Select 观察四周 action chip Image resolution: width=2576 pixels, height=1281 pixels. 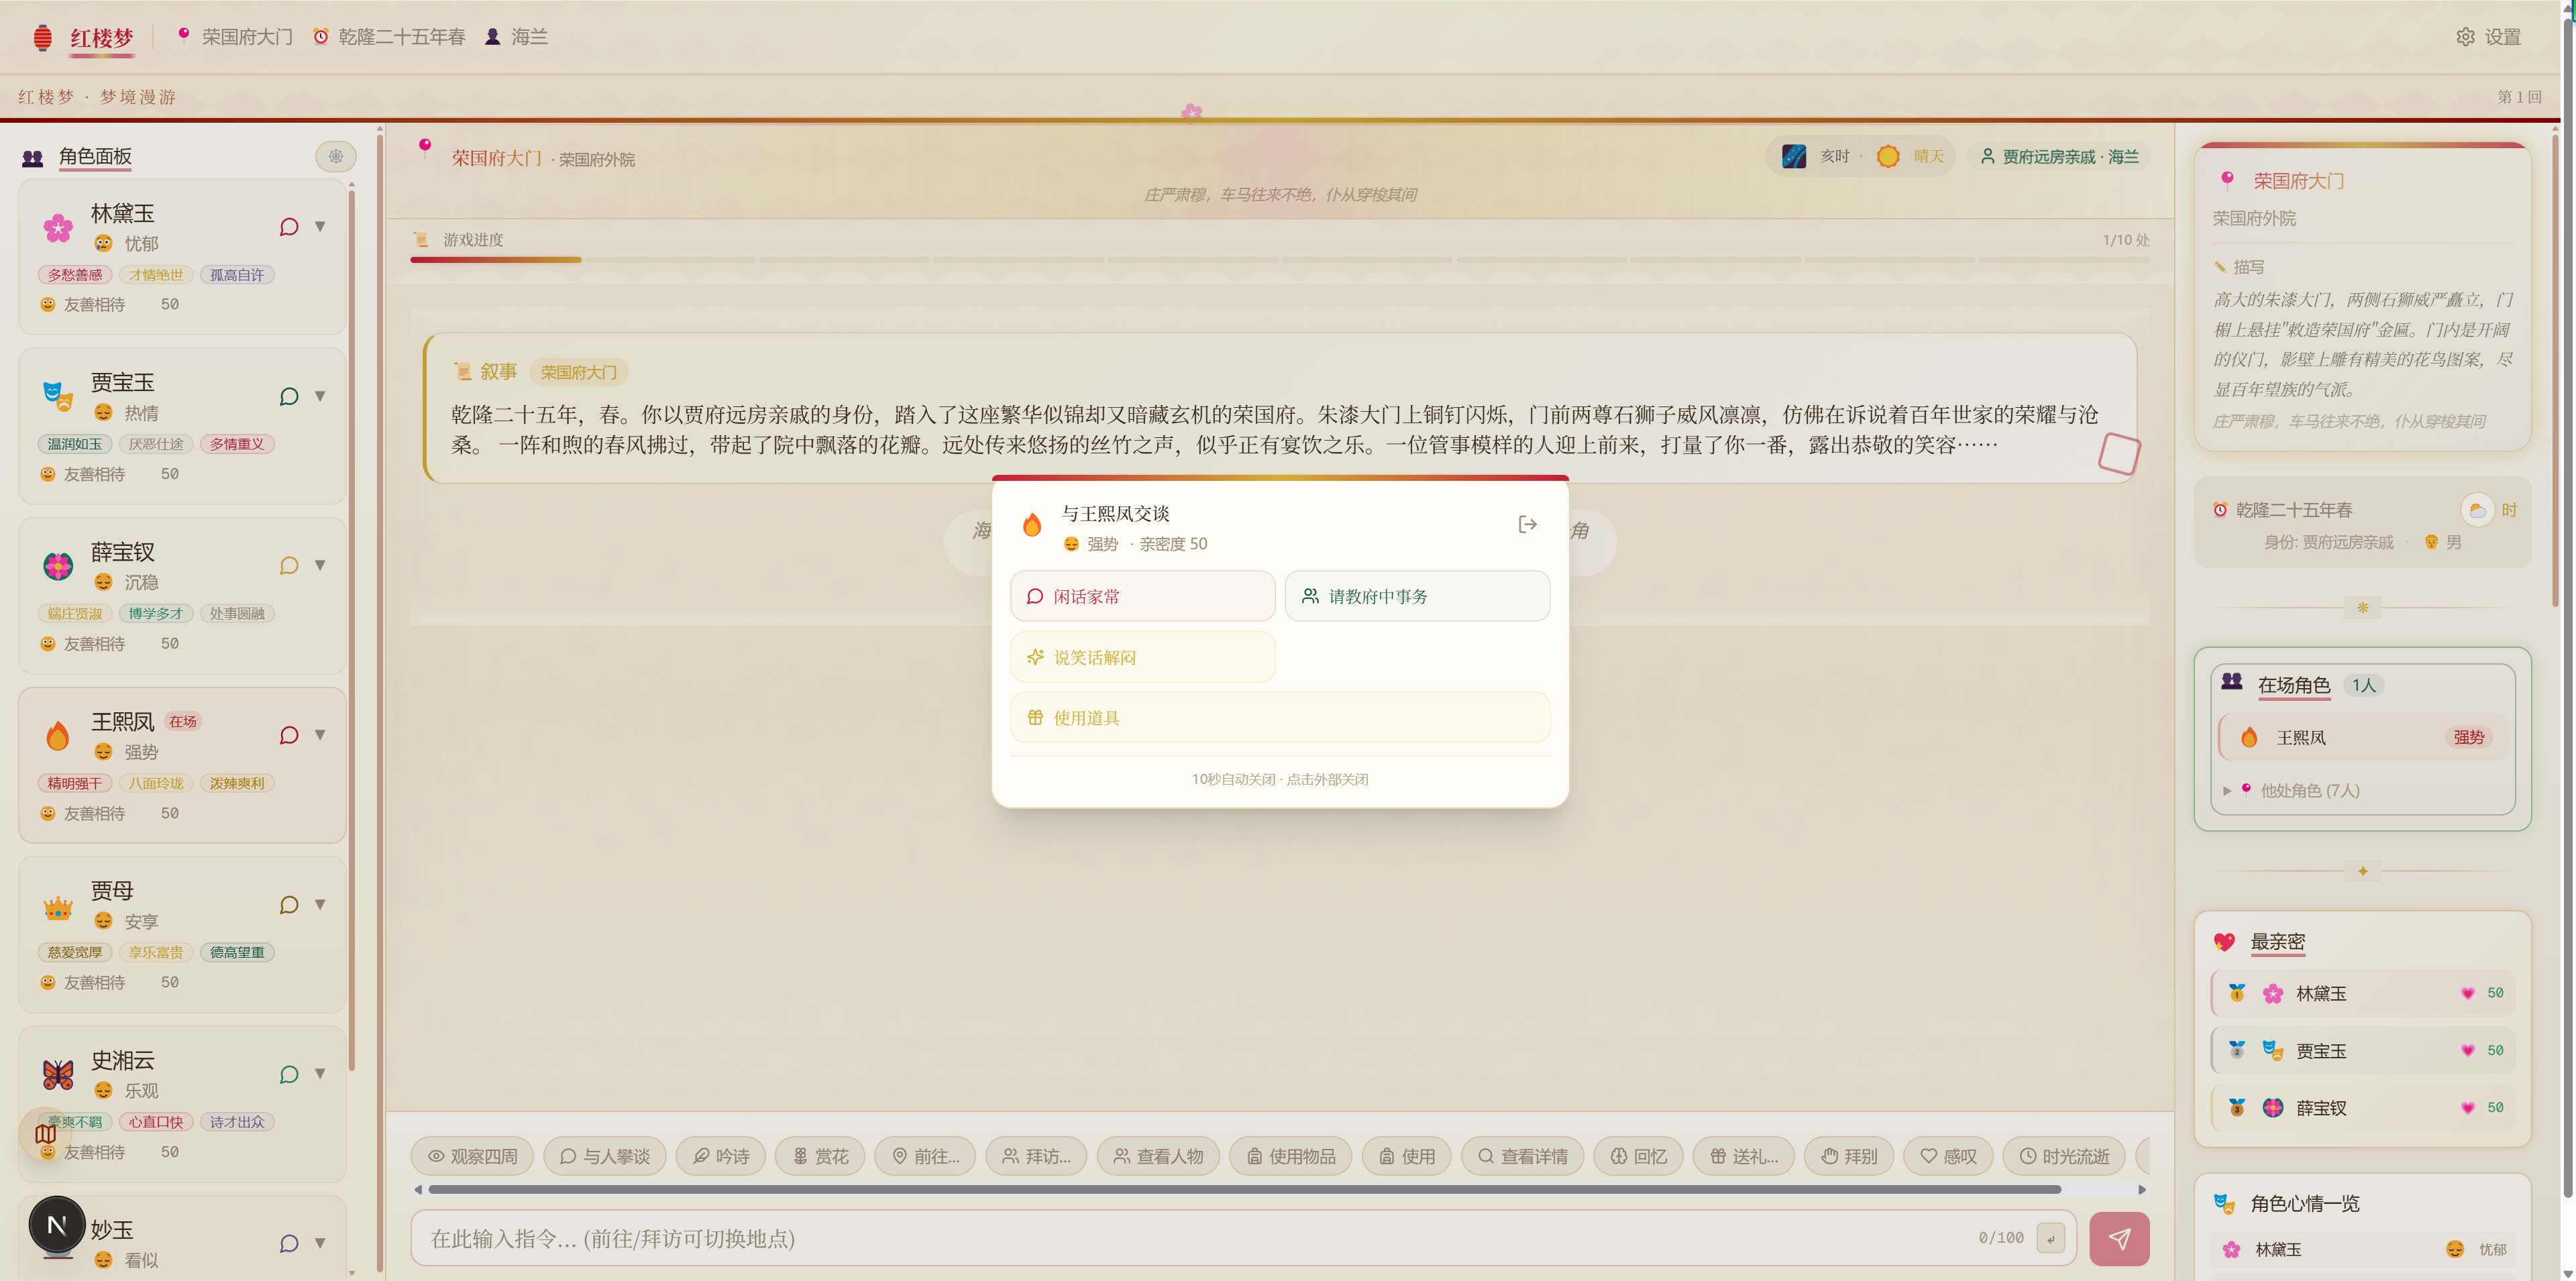tap(472, 1157)
